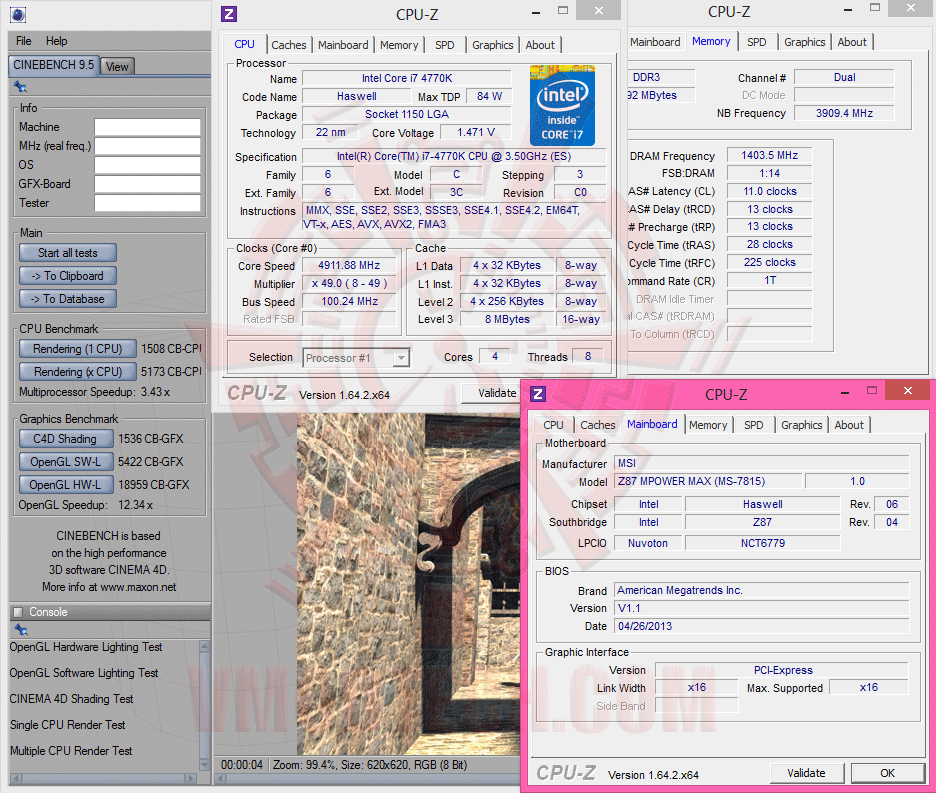Run the OpenGL SW-L benchmark
Image resolution: width=936 pixels, height=793 pixels.
[x=66, y=462]
